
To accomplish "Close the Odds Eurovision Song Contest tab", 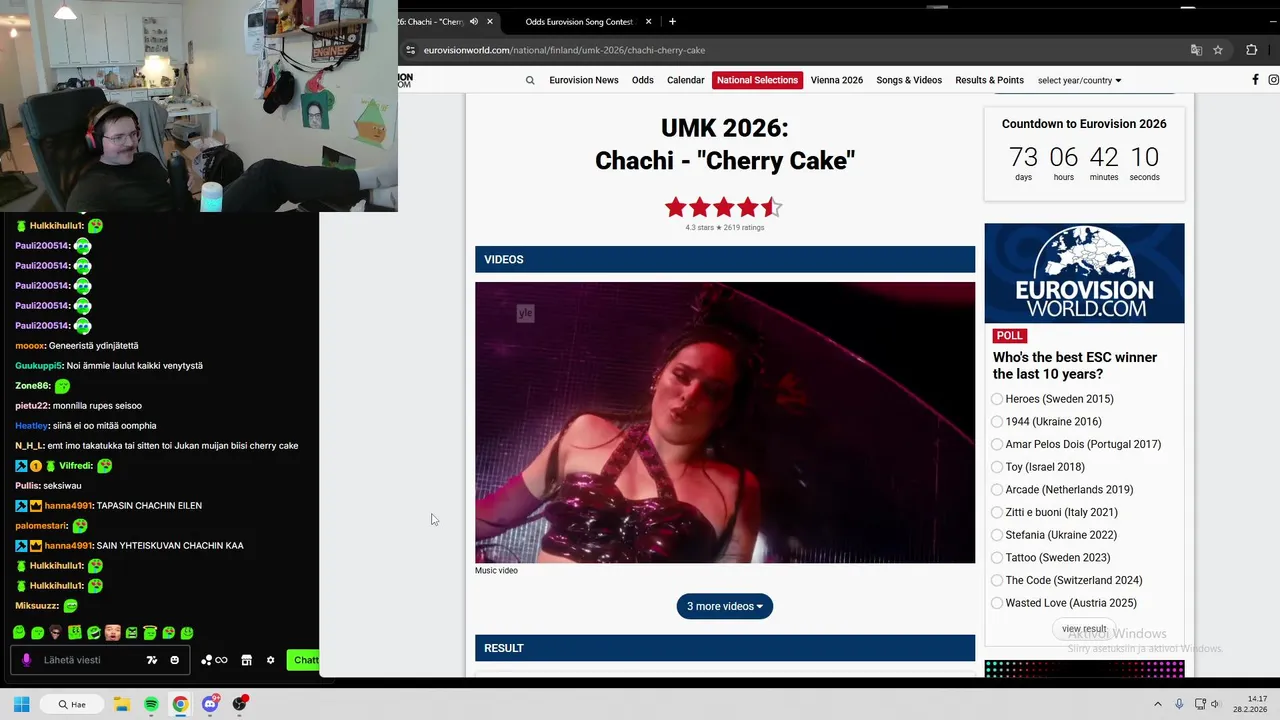I will 649,21.
